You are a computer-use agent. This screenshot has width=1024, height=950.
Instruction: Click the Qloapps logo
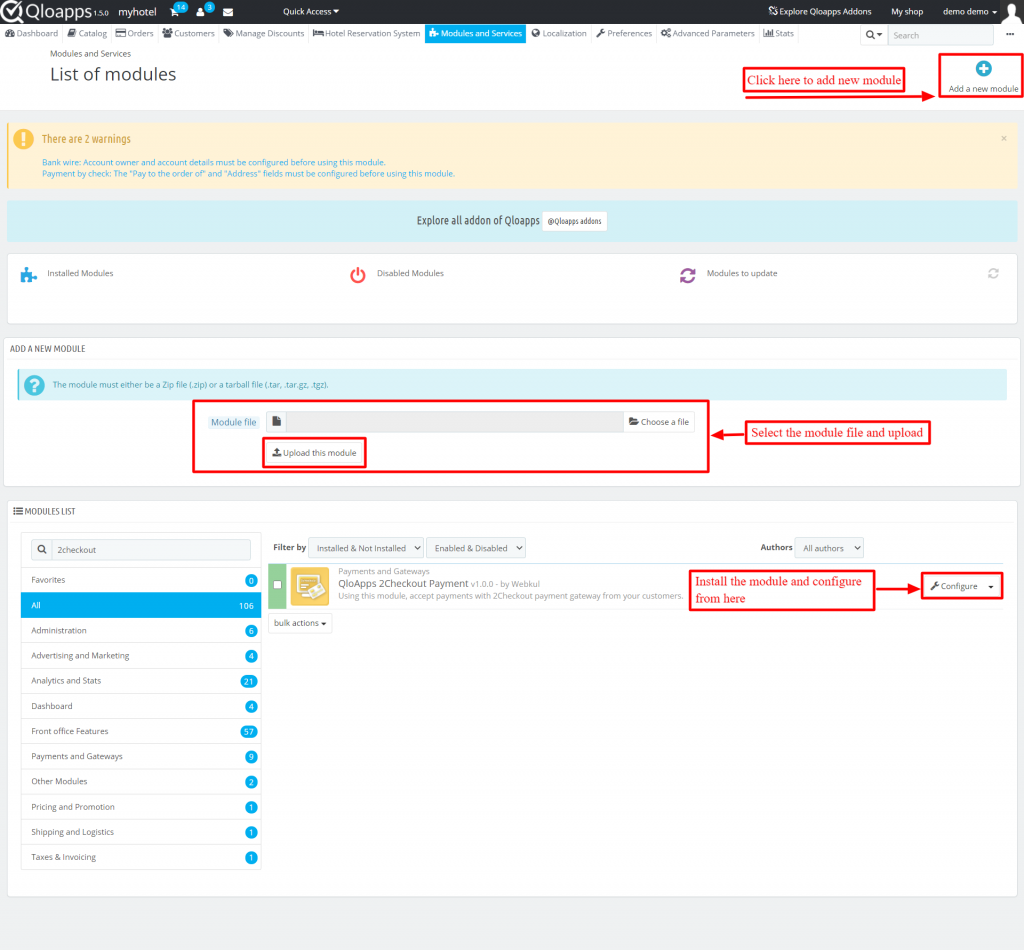tap(55, 11)
